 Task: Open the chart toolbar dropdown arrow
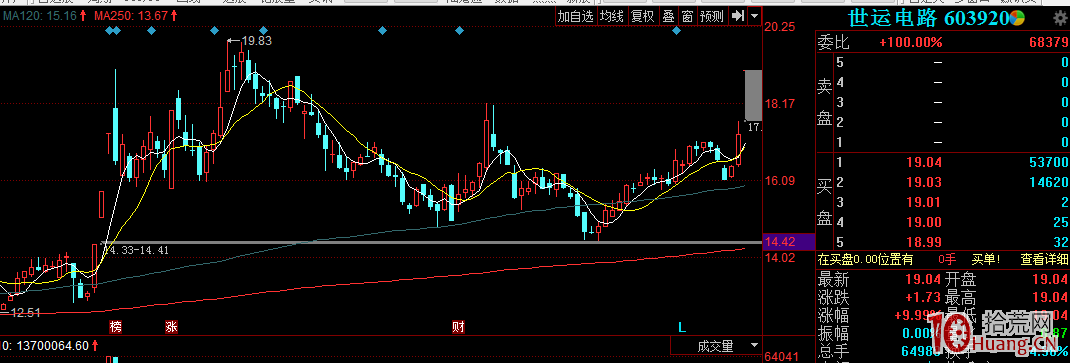tap(754, 16)
